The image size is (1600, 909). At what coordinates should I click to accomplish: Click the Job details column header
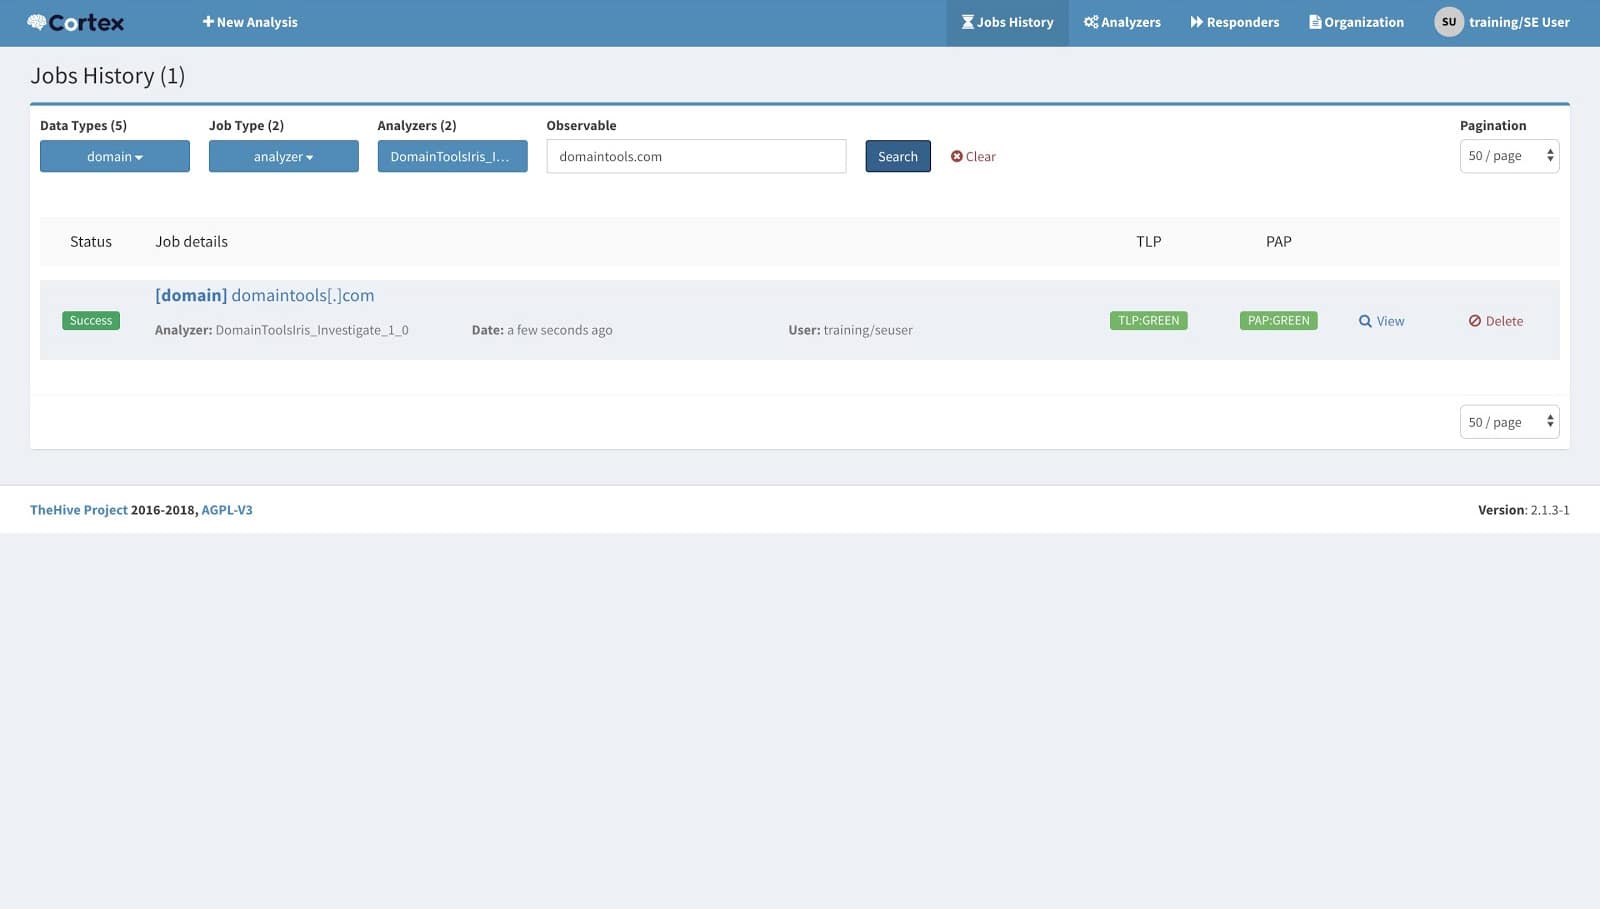coord(191,242)
